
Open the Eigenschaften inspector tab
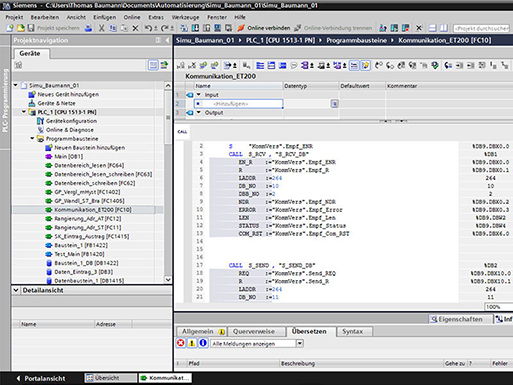[460, 319]
